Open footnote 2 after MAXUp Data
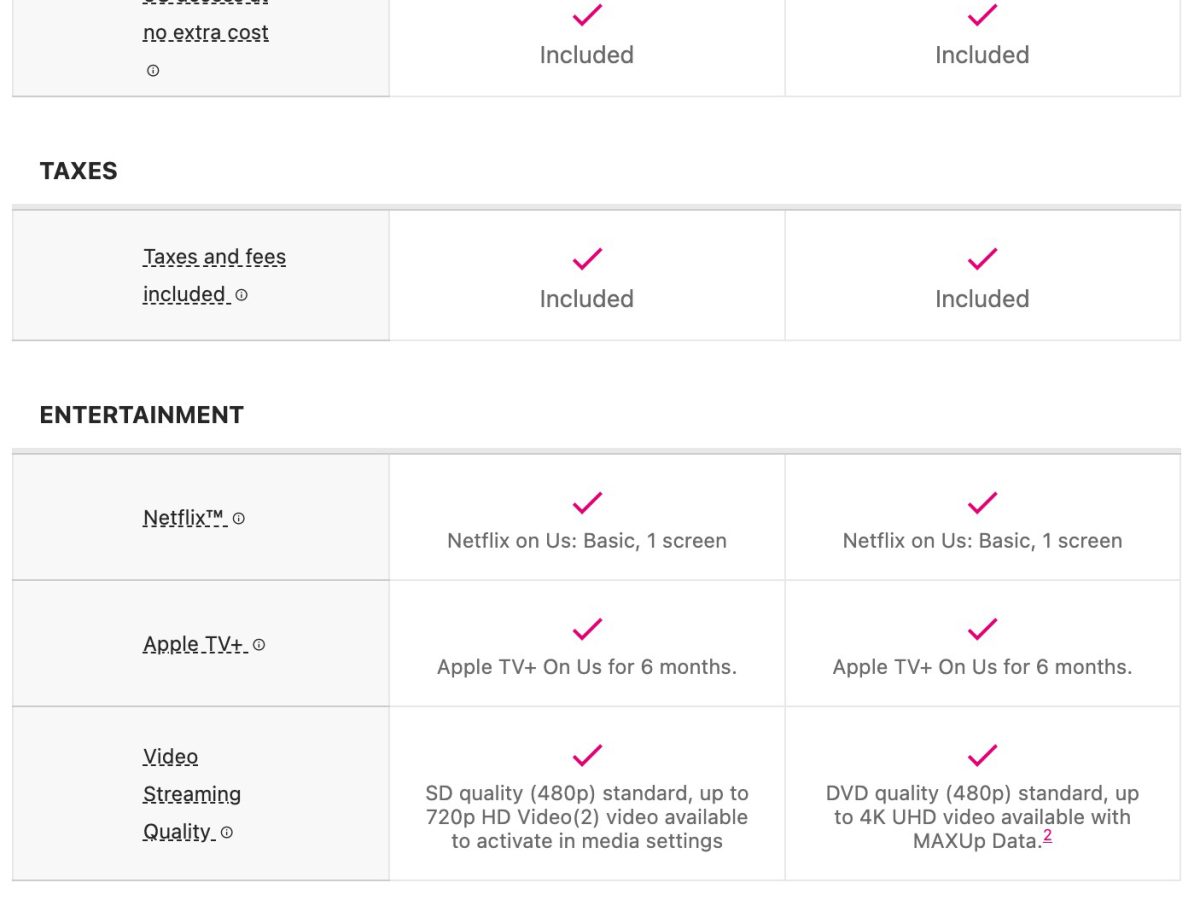 (1047, 836)
